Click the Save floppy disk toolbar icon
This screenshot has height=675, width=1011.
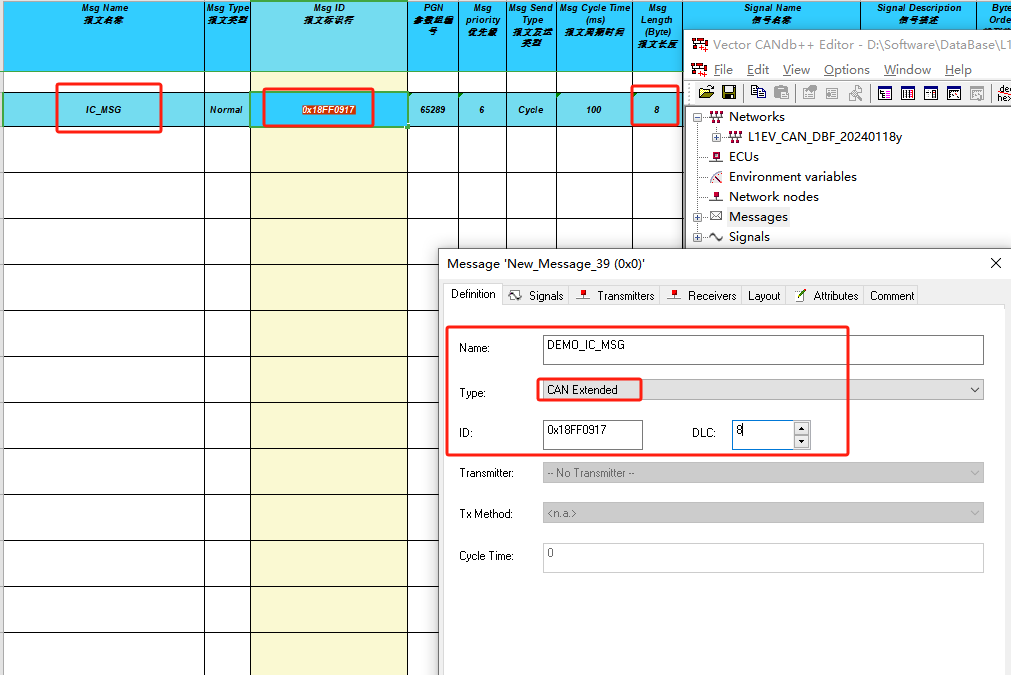729,93
